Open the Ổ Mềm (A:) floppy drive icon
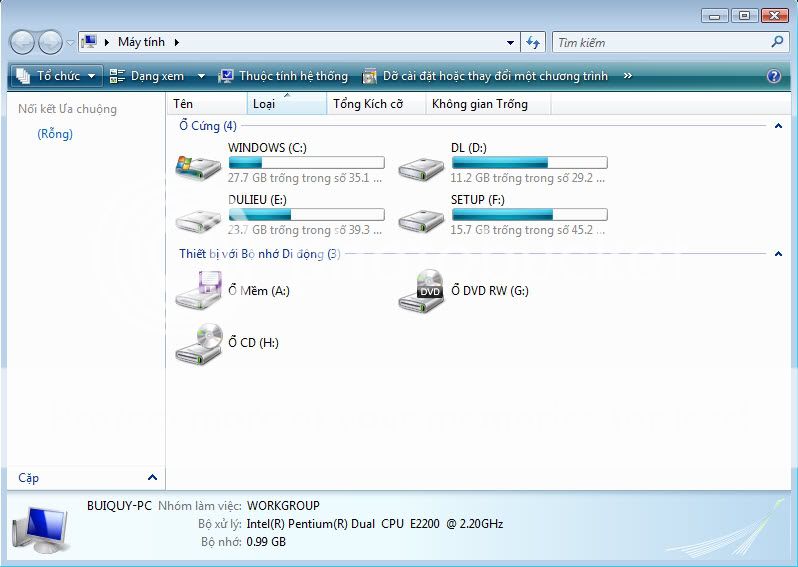Image resolution: width=798 pixels, height=567 pixels. (198, 291)
